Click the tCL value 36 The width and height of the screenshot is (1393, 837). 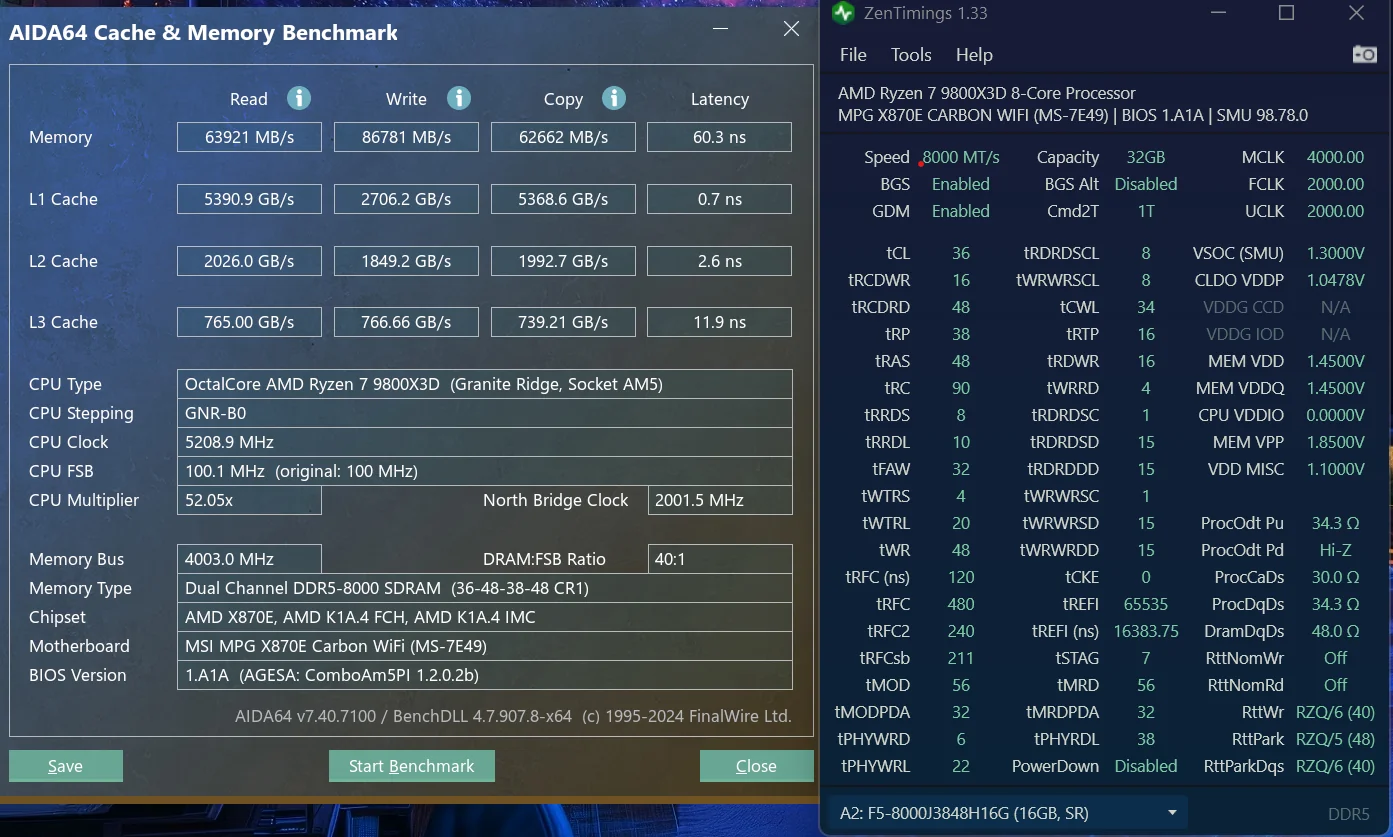(x=961, y=253)
